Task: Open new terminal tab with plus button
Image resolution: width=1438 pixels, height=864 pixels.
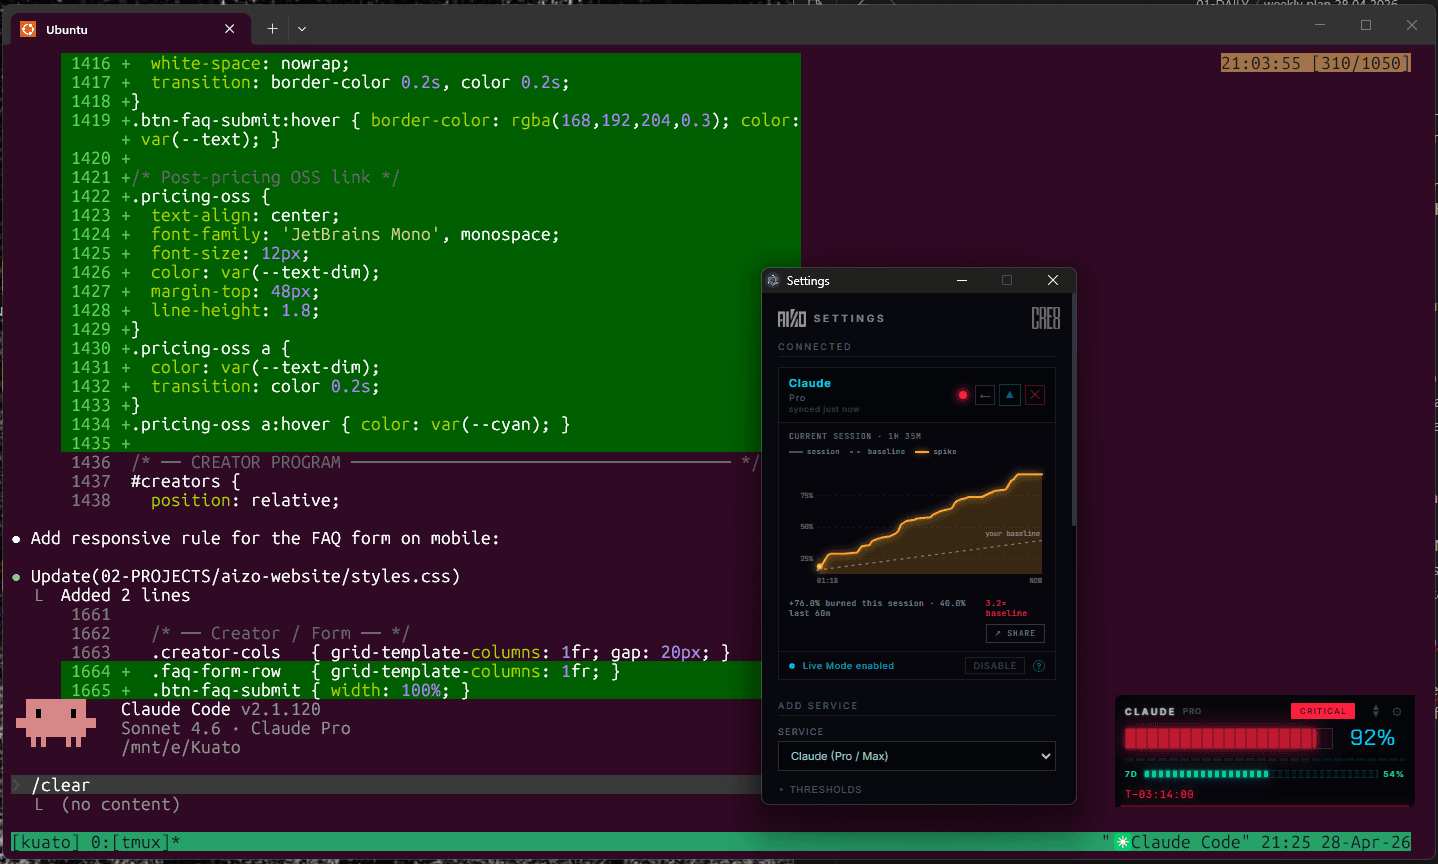Action: pos(272,29)
